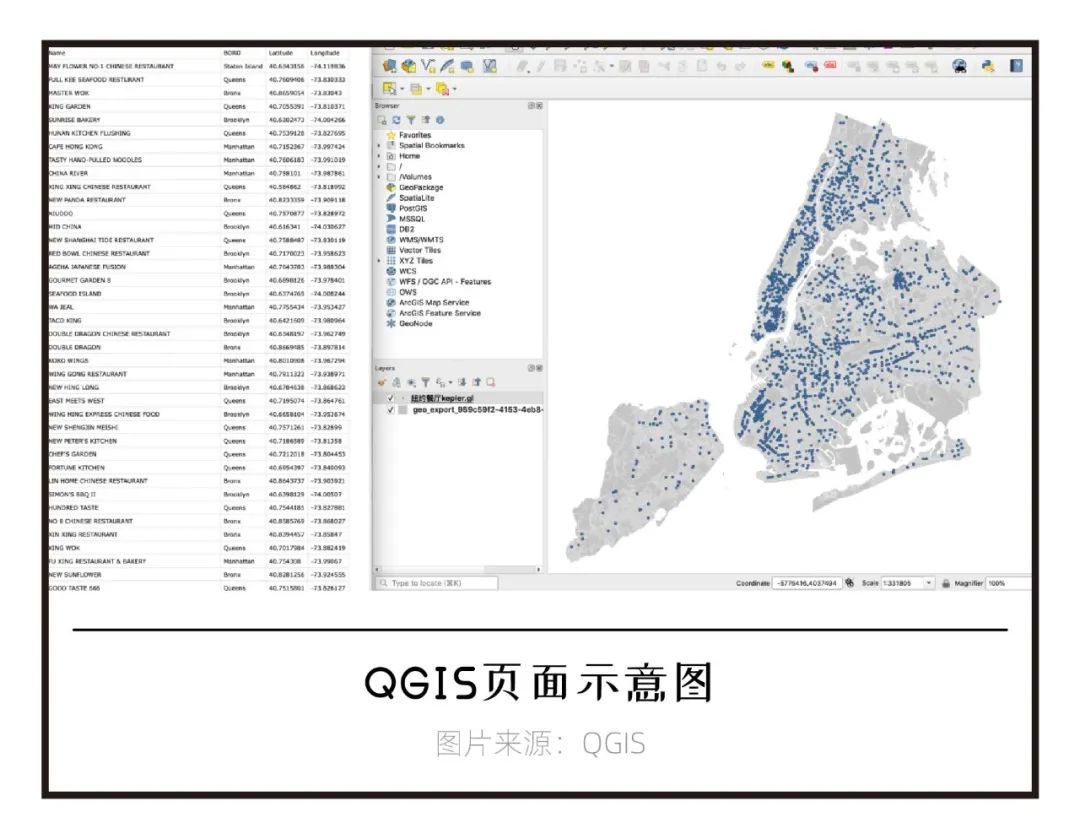Select SpatiaLite in the Browser tree
The width and height of the screenshot is (1080, 839).
pos(410,198)
